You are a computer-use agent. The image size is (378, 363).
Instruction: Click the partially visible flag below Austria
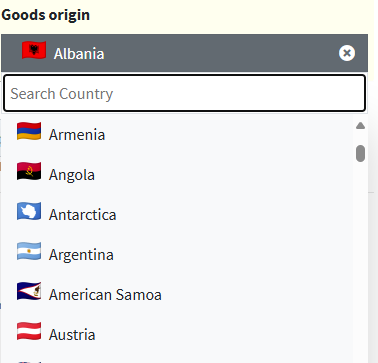(x=29, y=362)
